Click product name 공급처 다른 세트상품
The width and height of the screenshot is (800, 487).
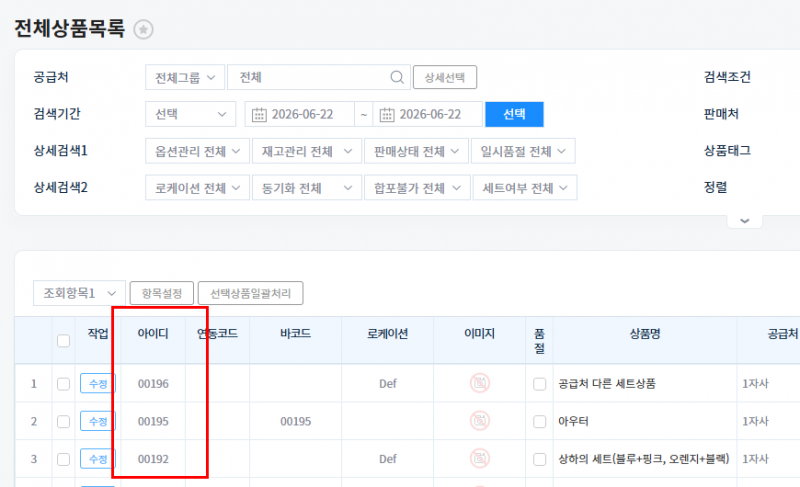coord(607,383)
